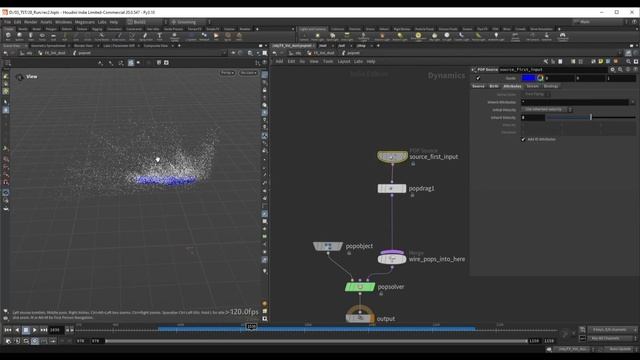This screenshot has width=640, height=360.
Task: Open the Windows menu
Action: [63, 22]
